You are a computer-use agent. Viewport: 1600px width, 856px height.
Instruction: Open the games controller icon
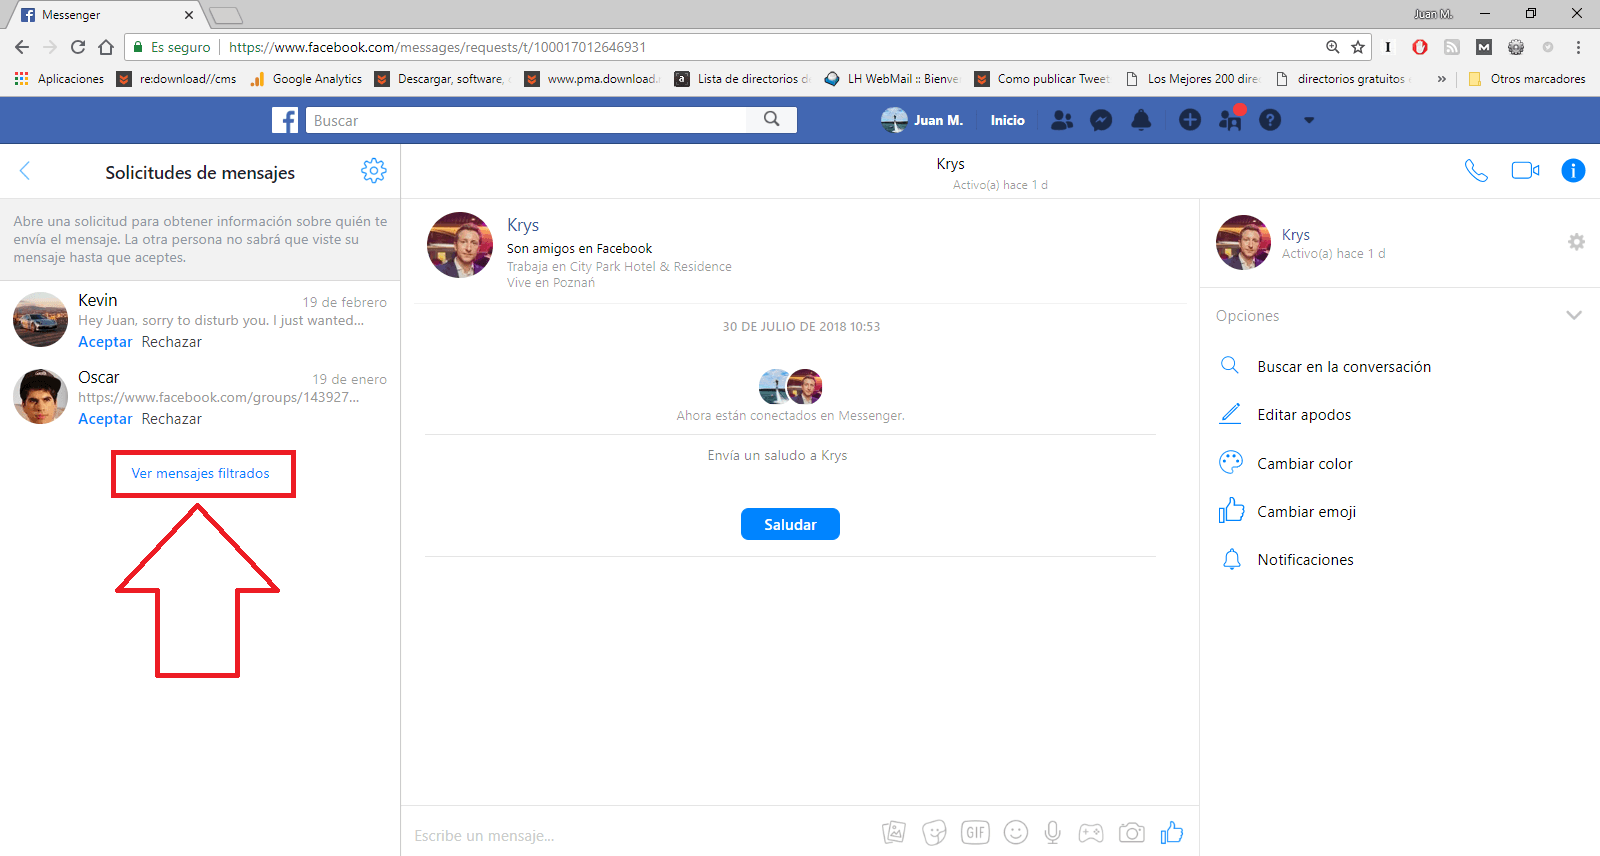[1090, 832]
